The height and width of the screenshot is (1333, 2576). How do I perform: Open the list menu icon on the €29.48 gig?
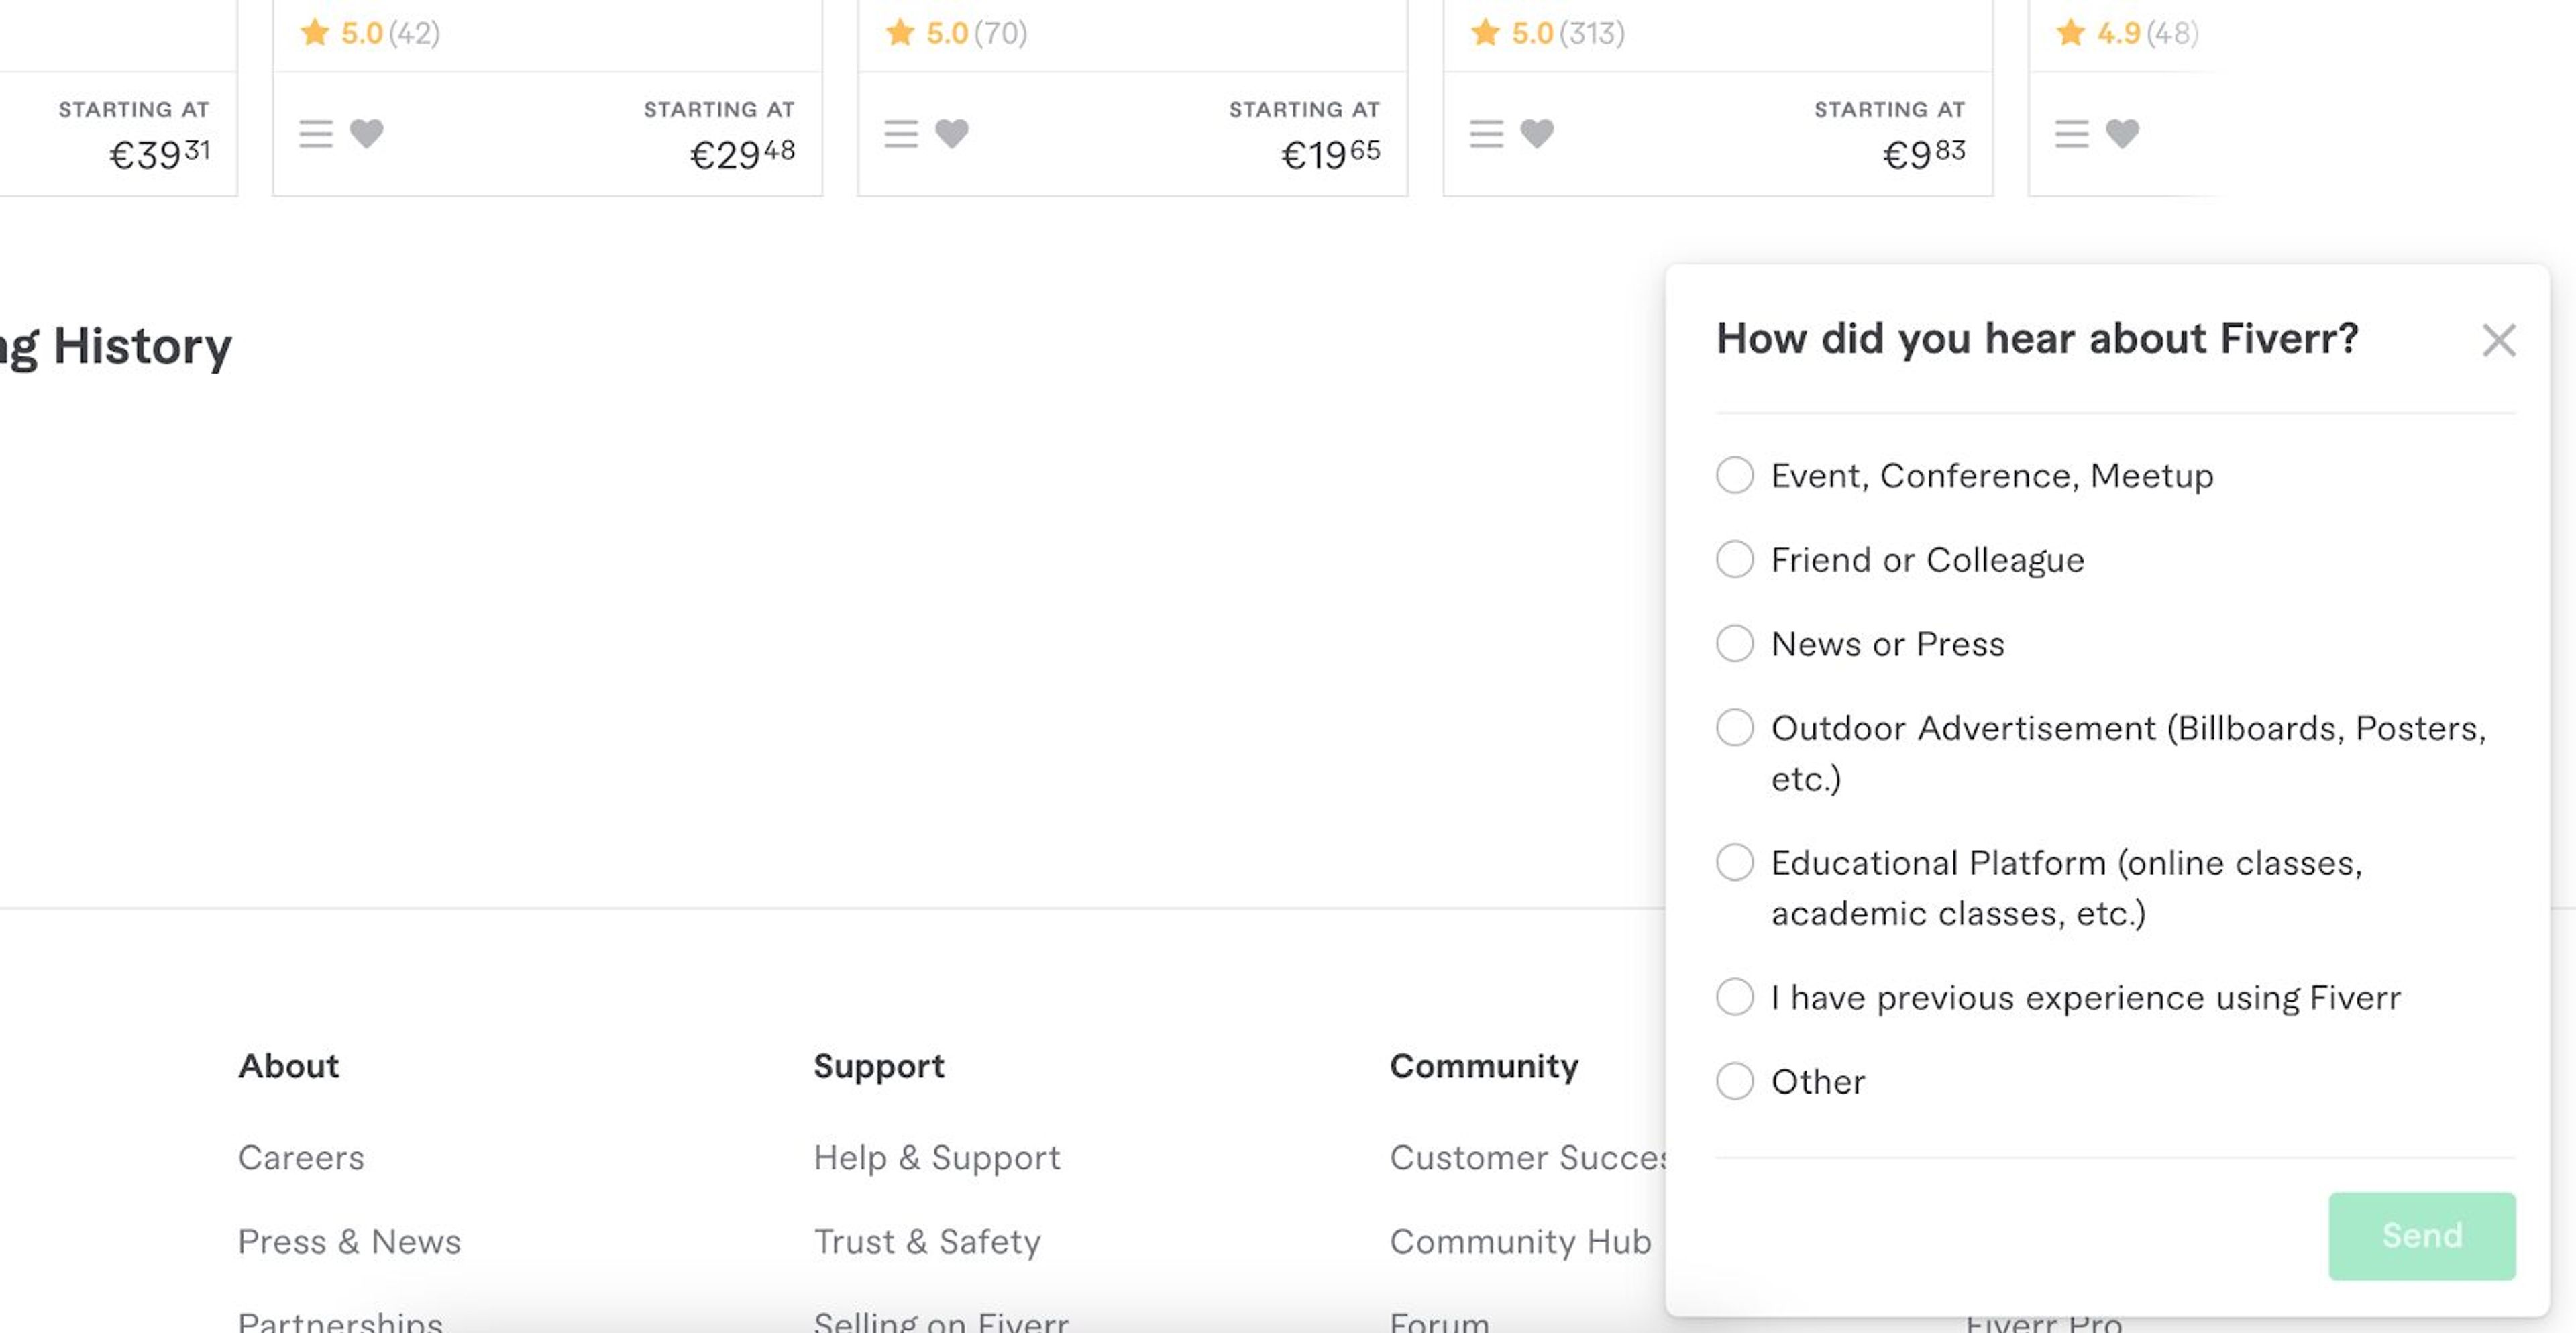coord(315,133)
